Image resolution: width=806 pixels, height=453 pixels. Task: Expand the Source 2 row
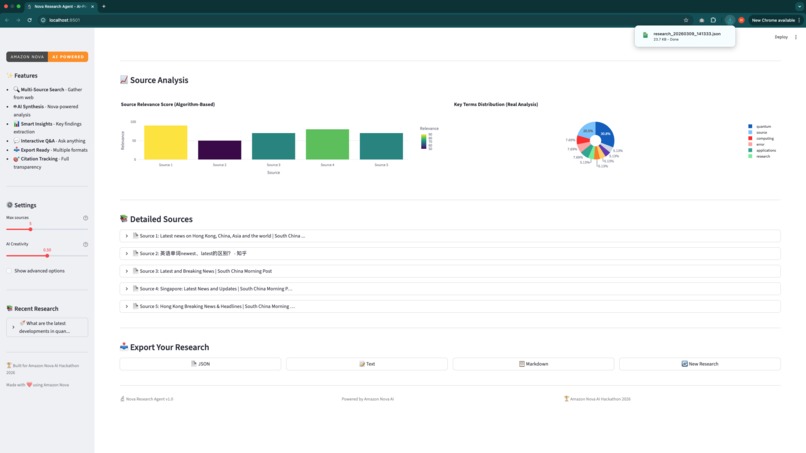[x=450, y=253]
